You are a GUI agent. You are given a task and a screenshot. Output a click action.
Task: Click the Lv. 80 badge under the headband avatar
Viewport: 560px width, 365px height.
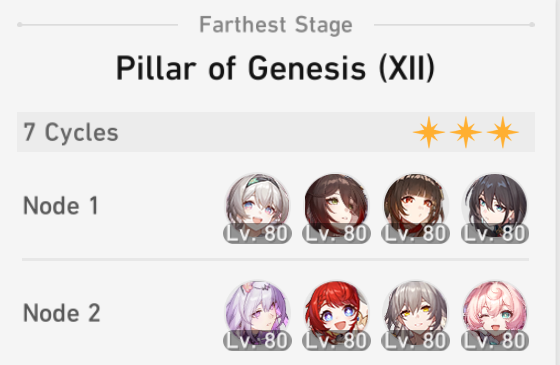point(258,234)
